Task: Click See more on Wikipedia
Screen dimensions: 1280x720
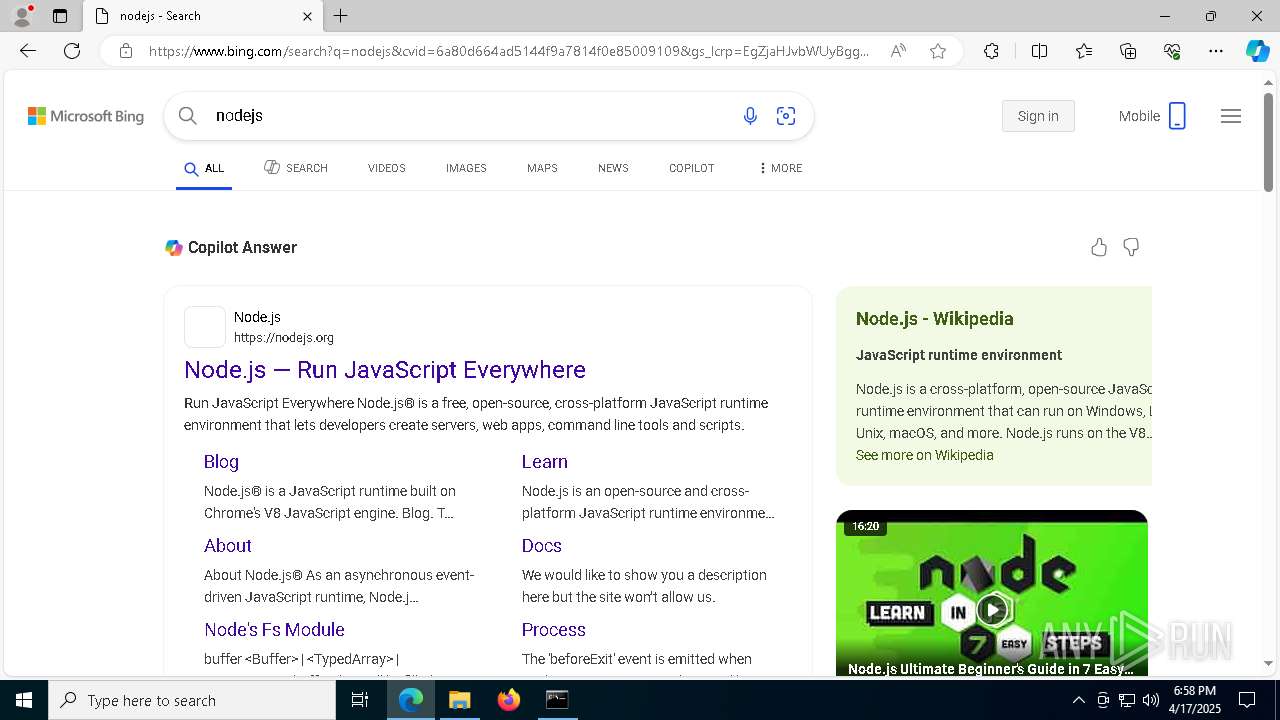Action: coord(924,455)
